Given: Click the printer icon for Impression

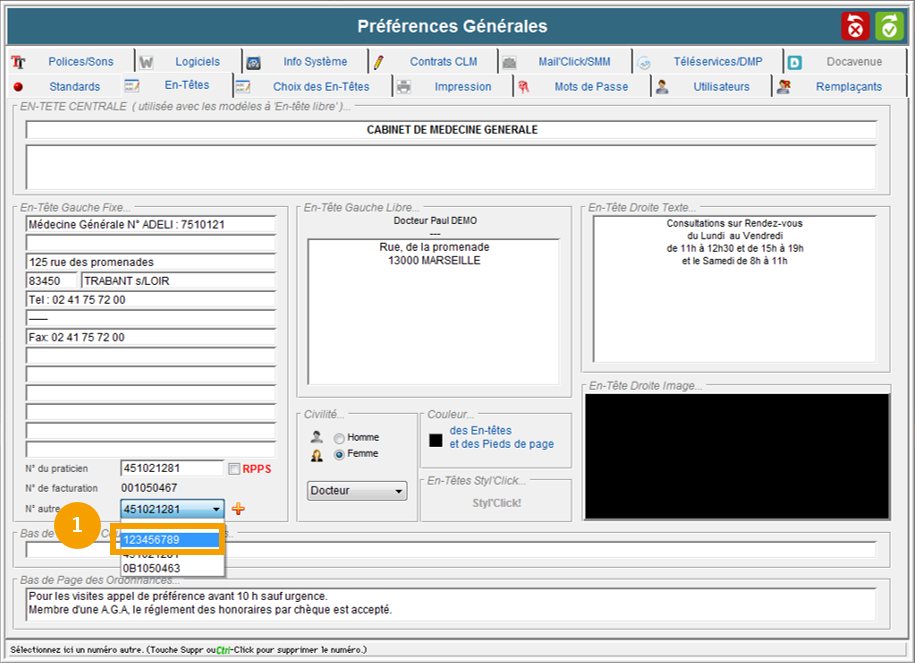Looking at the screenshot, I should pos(403,87).
